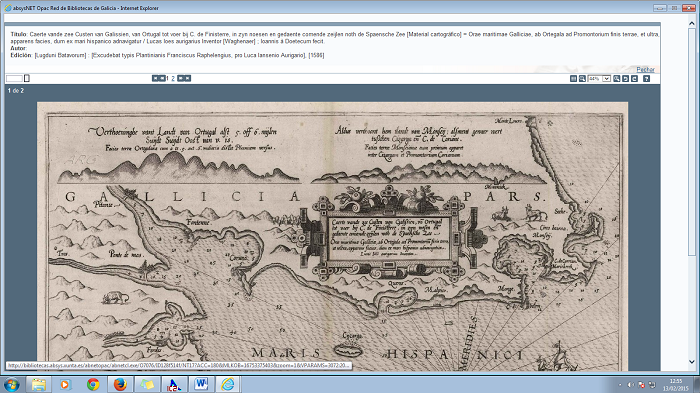Rotate the map image counterclockwise
The width and height of the screenshot is (700, 393).
625,78
